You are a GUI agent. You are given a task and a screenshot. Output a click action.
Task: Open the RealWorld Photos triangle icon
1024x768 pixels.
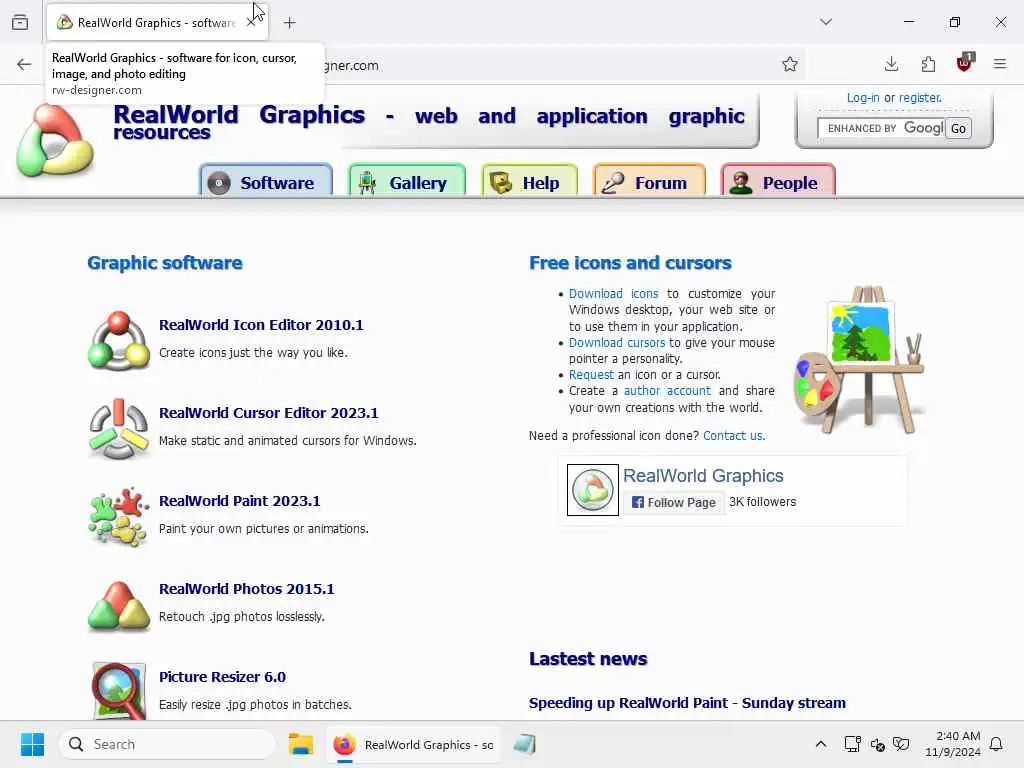coord(119,605)
